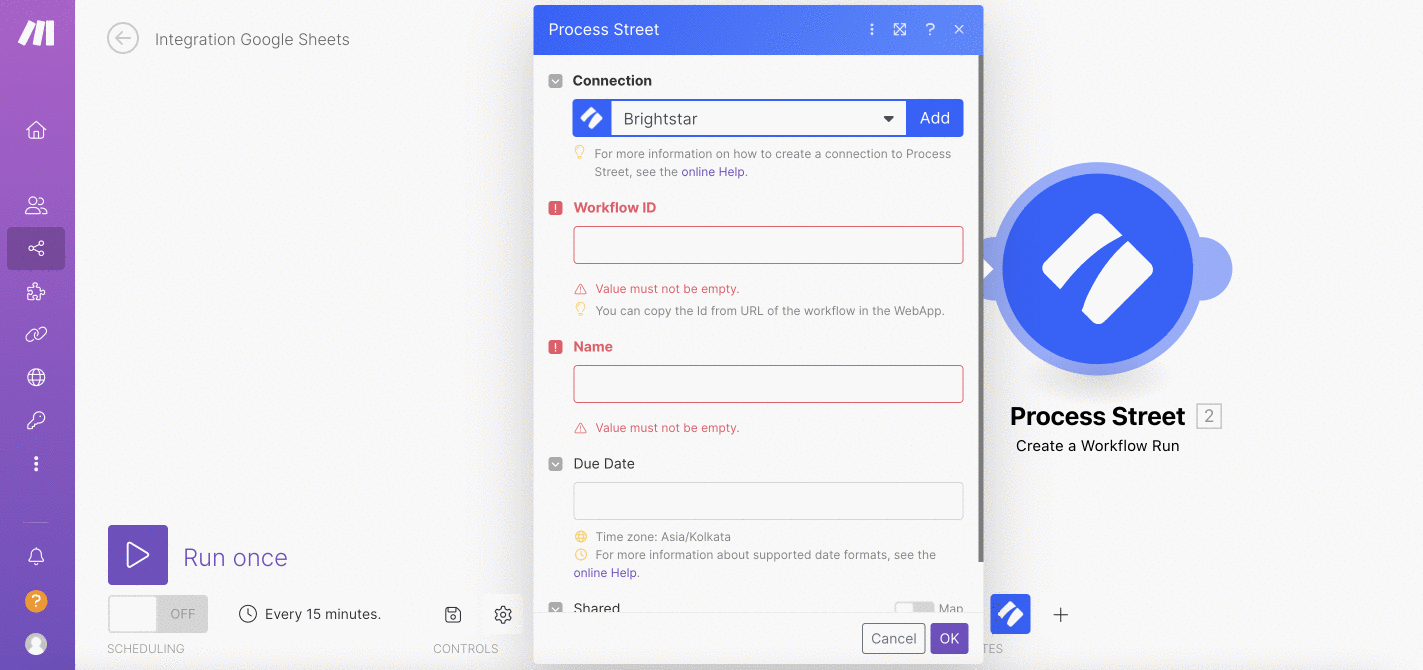Open the Brightstar connection dropdown
This screenshot has height=670, width=1423.
coord(759,118)
